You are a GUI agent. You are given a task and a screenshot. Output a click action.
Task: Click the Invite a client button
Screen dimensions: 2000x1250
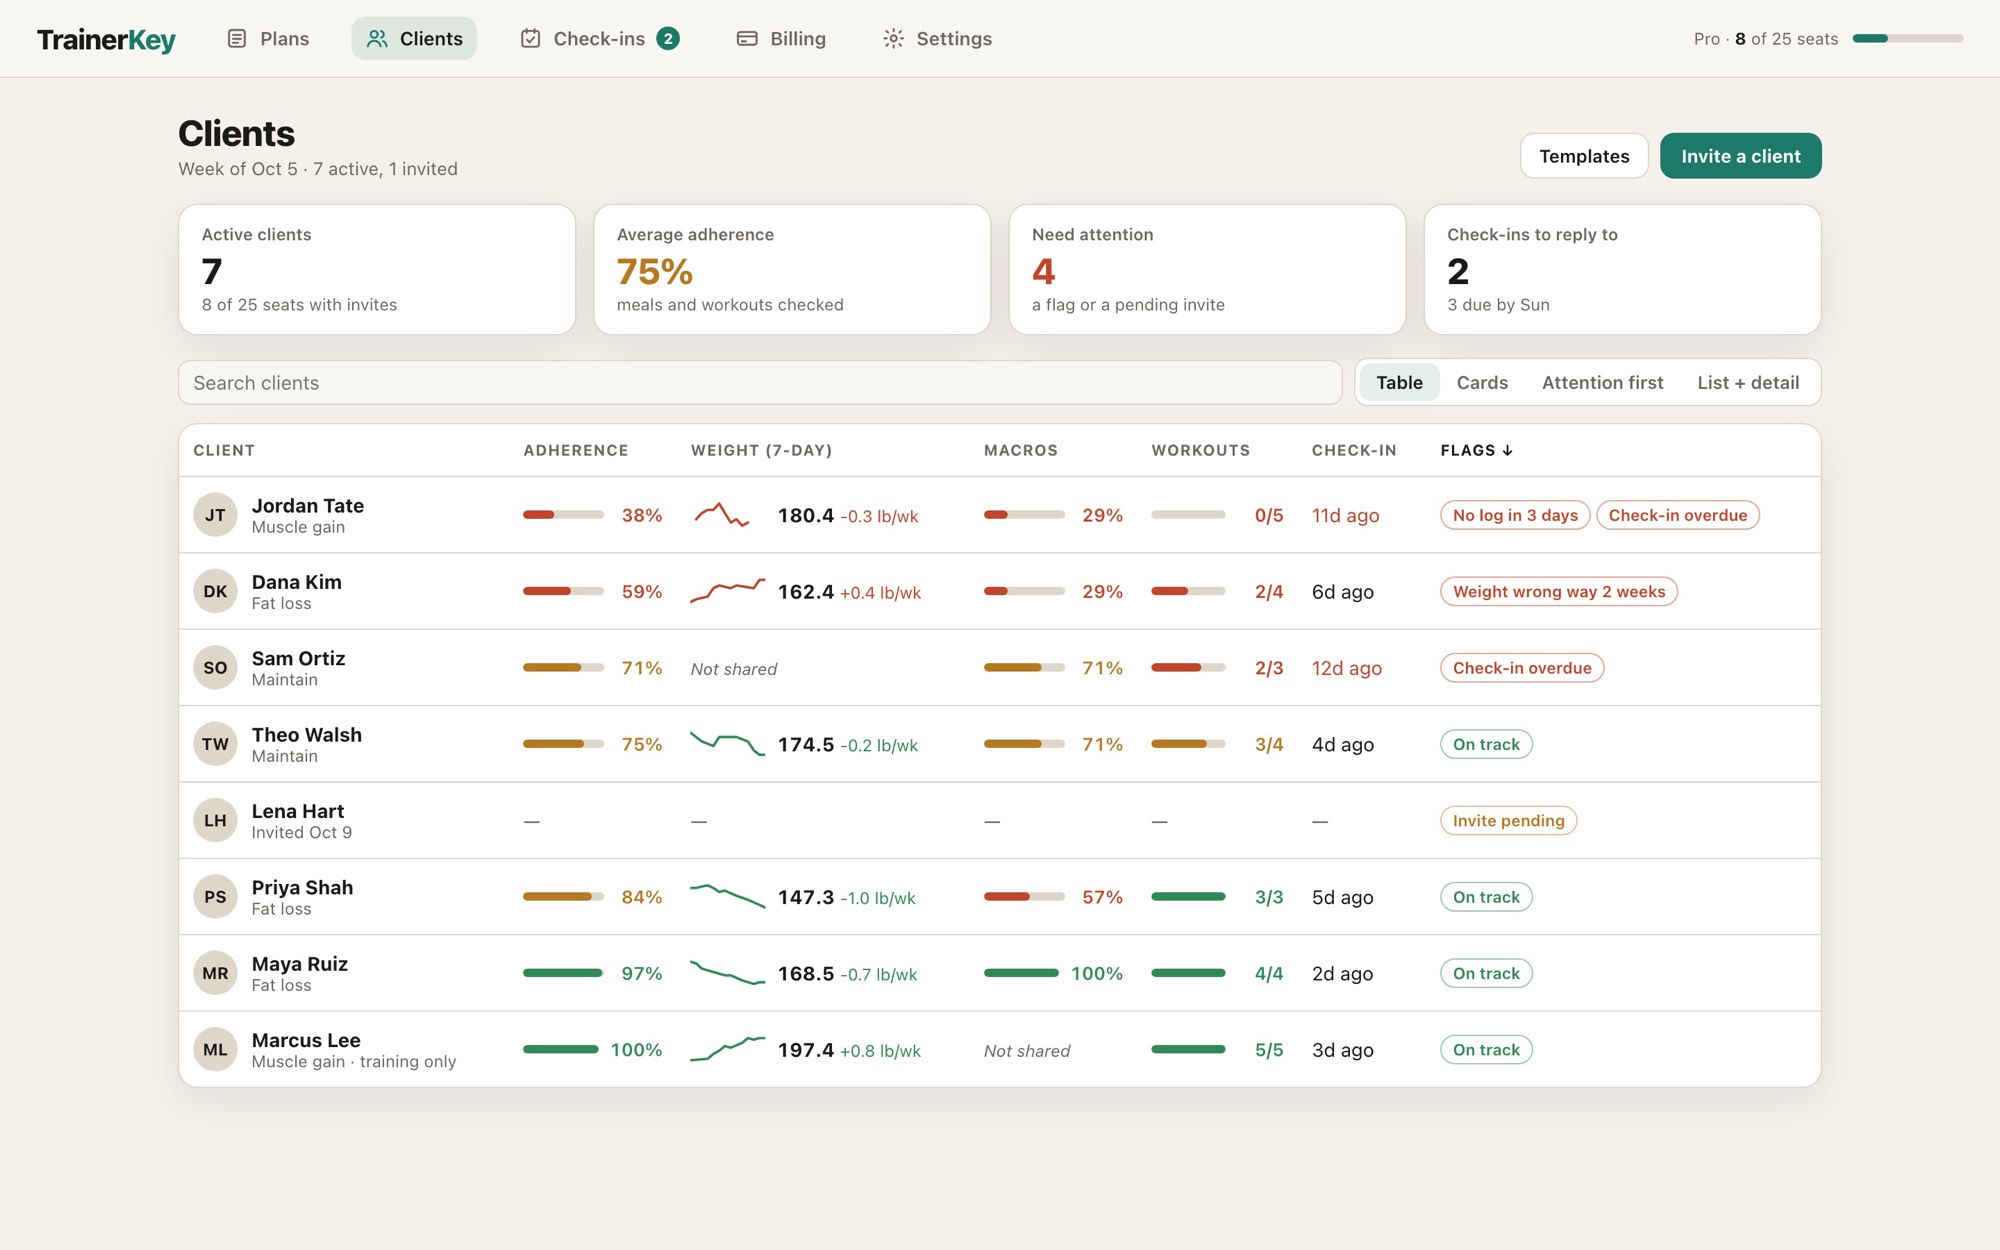click(x=1740, y=156)
